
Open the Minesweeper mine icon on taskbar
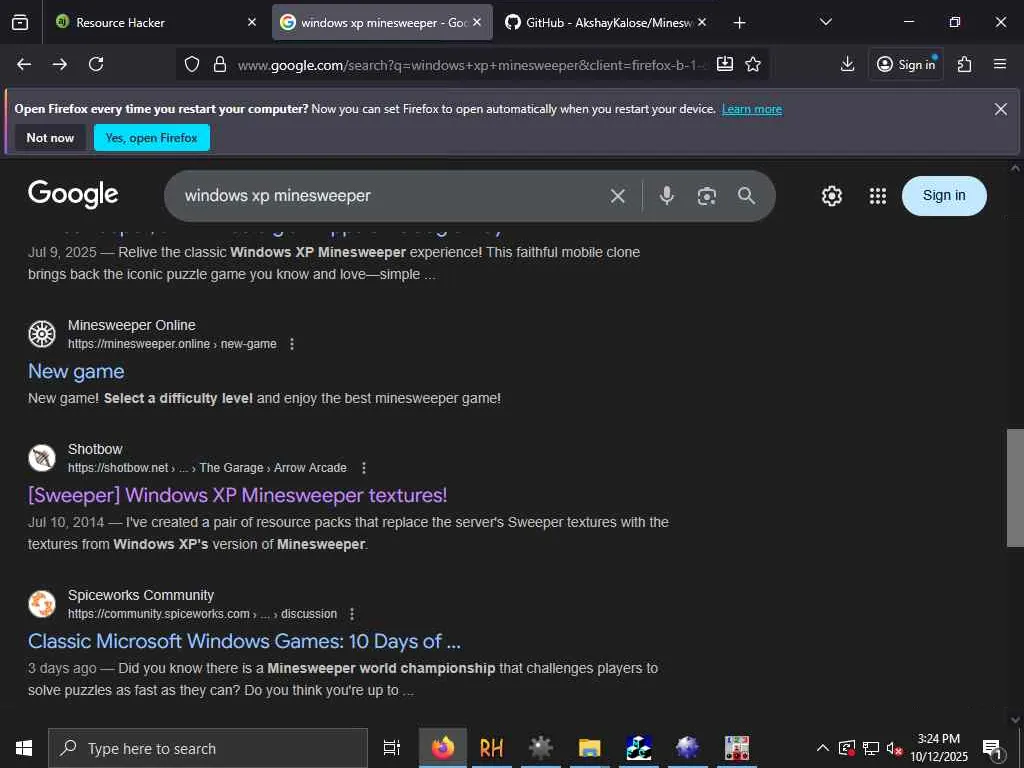[541, 748]
